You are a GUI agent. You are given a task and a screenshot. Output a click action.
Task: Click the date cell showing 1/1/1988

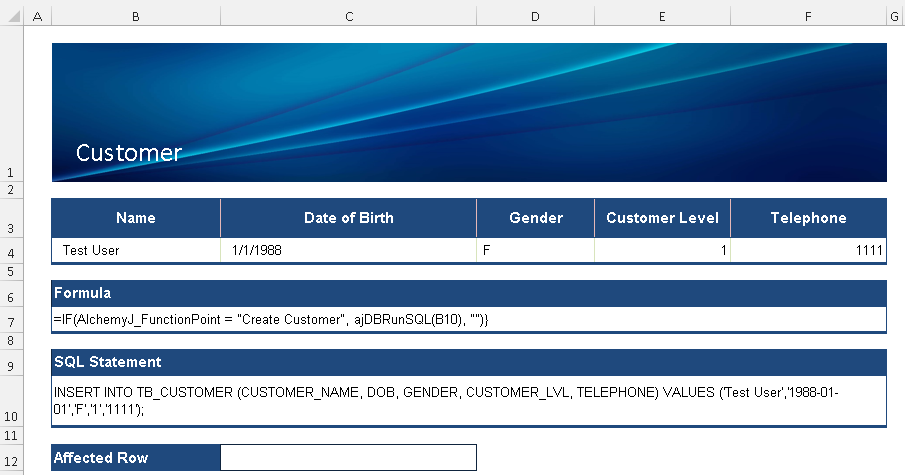[x=348, y=251]
